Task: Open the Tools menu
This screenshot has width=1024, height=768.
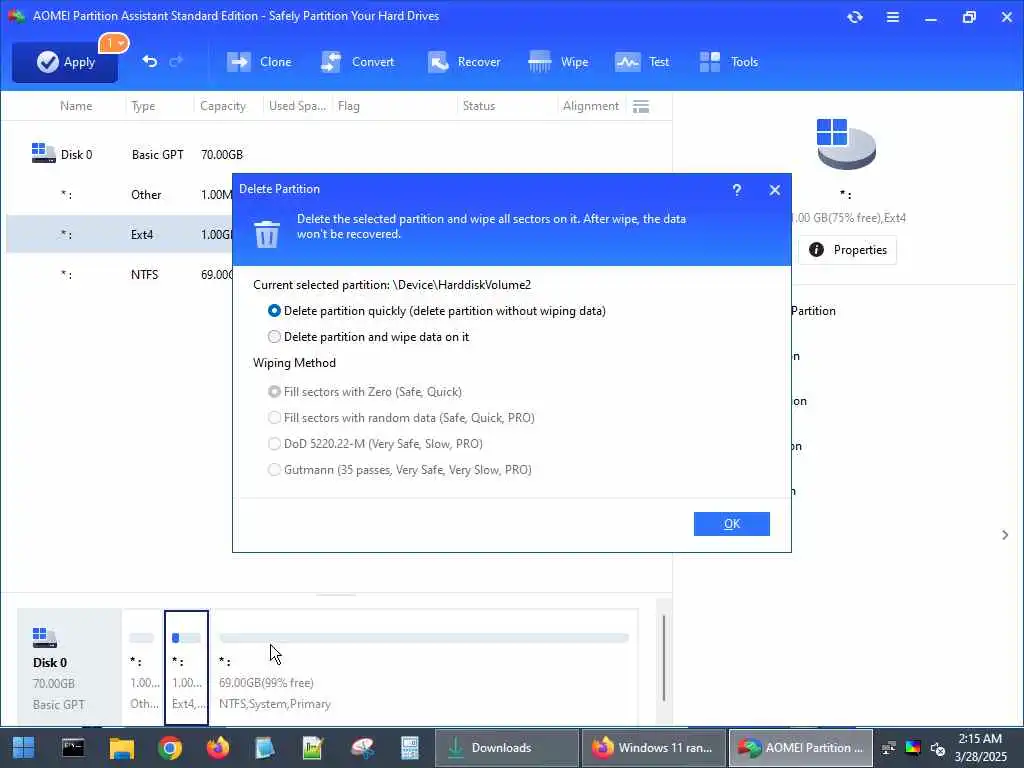Action: pyautogui.click(x=728, y=62)
